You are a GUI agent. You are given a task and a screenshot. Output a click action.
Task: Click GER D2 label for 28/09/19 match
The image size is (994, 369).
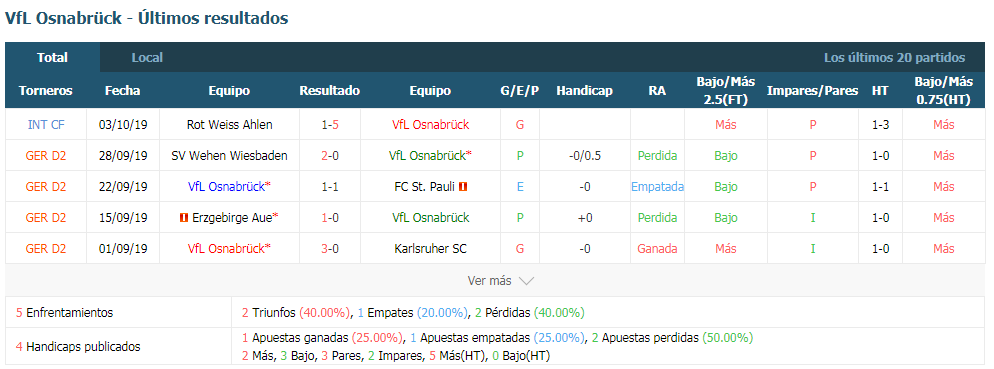pyautogui.click(x=46, y=156)
